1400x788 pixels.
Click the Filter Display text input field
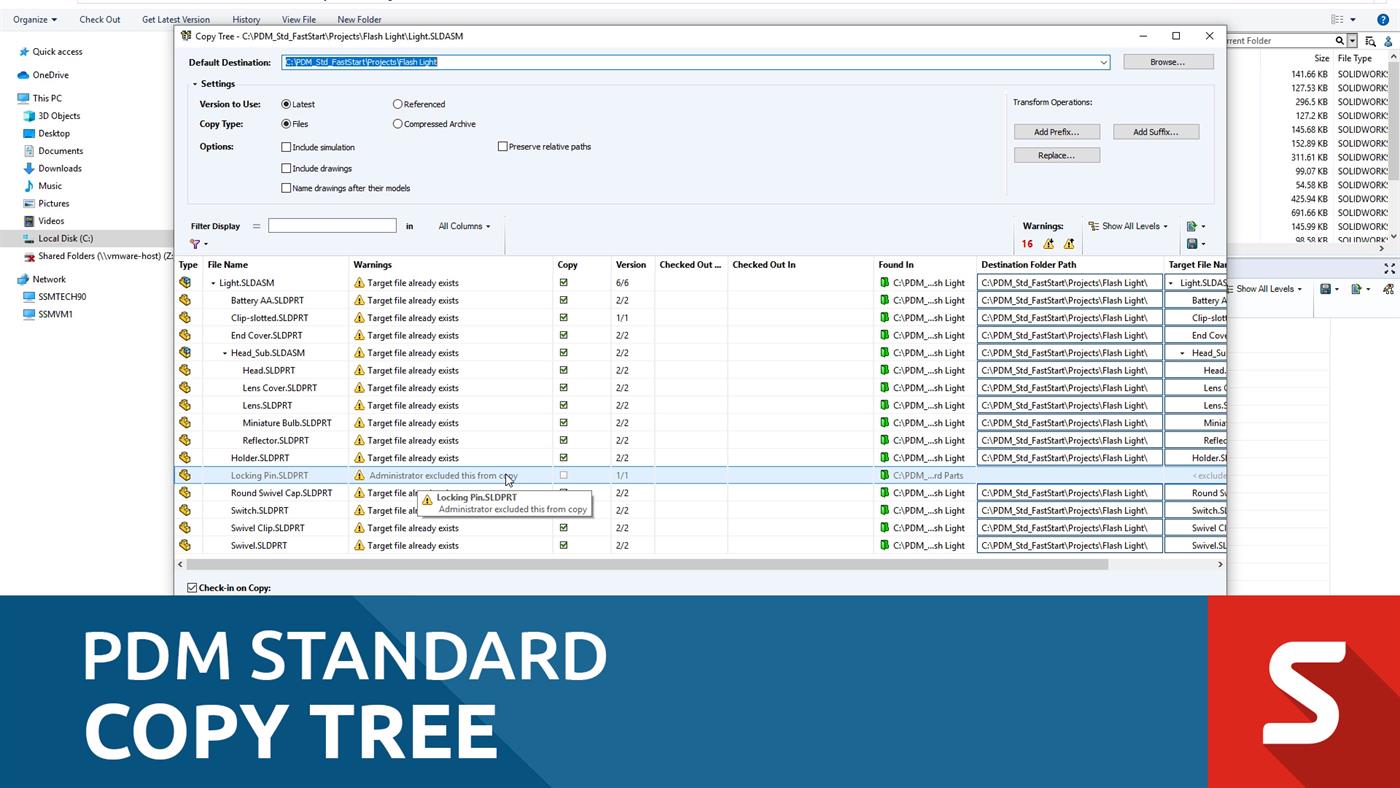(332, 226)
